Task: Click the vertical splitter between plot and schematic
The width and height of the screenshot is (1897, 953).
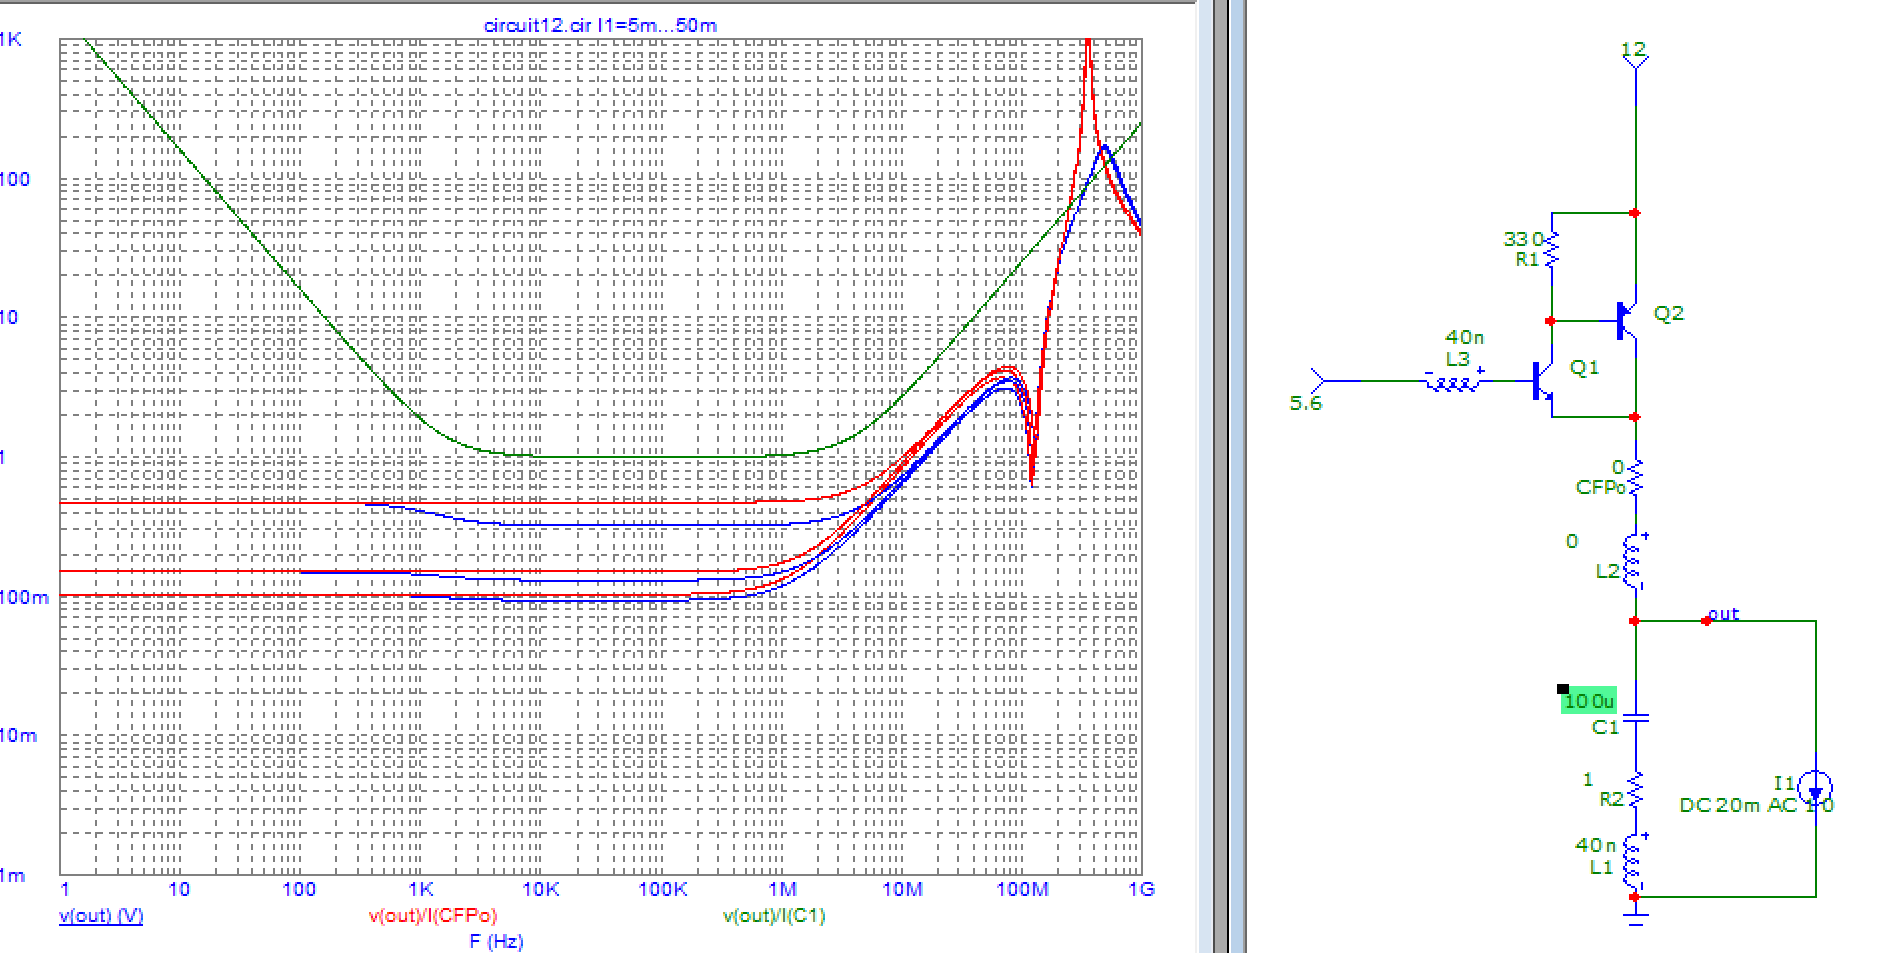Action: (1221, 476)
